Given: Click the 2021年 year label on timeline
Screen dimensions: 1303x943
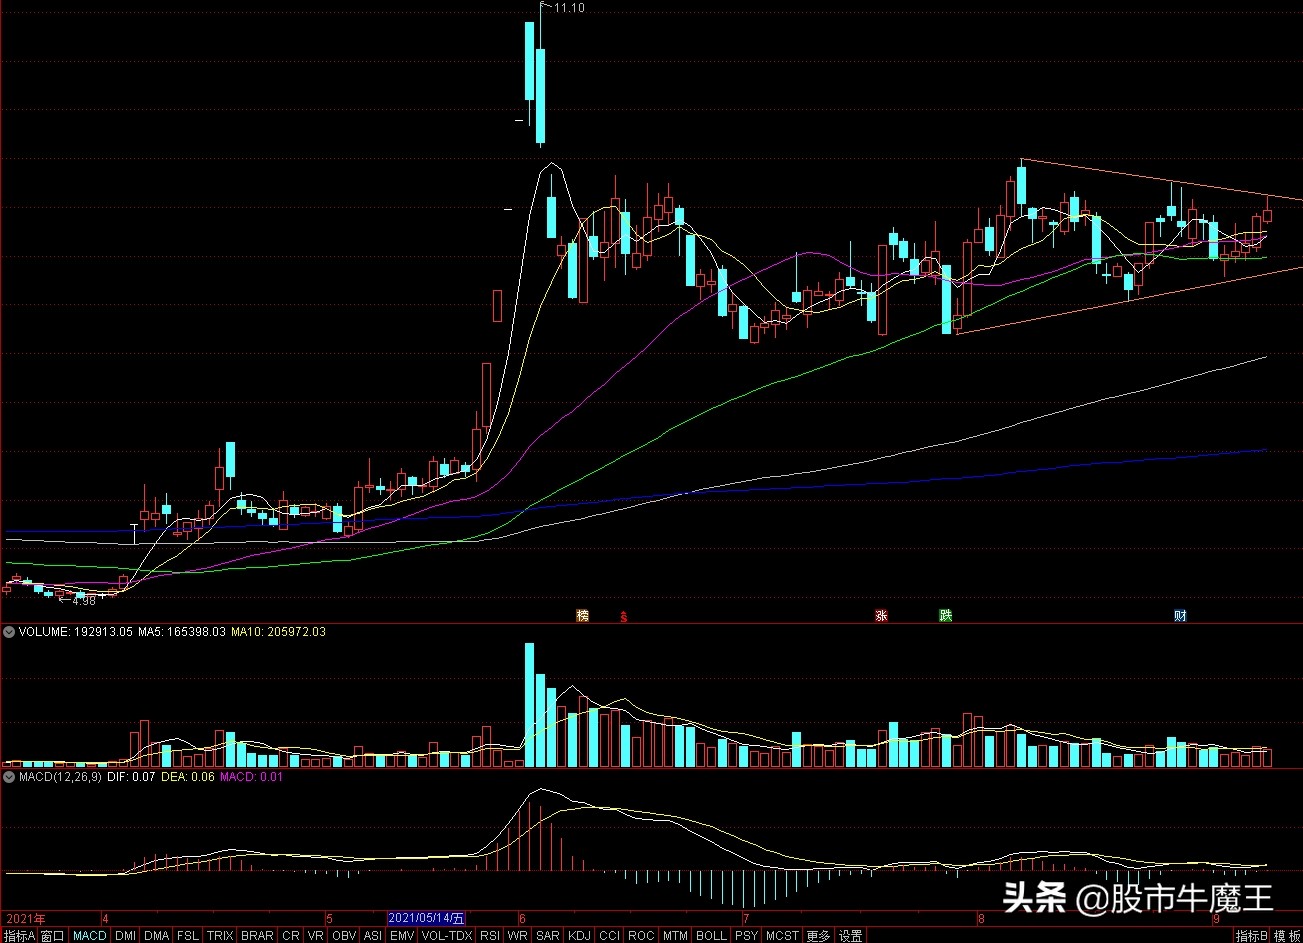Looking at the screenshot, I should [26, 917].
